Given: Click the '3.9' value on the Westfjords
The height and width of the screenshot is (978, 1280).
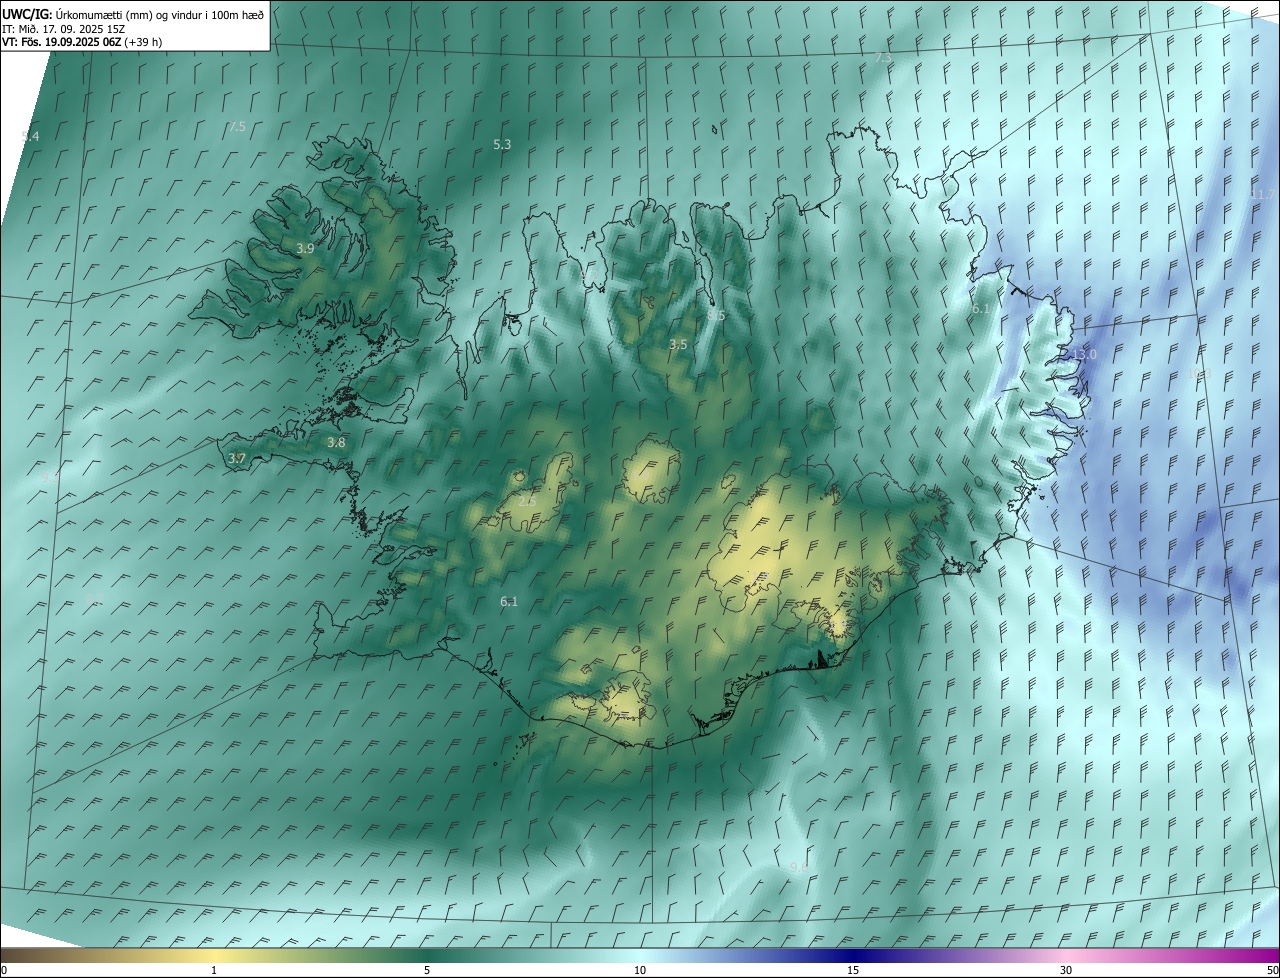Looking at the screenshot, I should (x=305, y=248).
